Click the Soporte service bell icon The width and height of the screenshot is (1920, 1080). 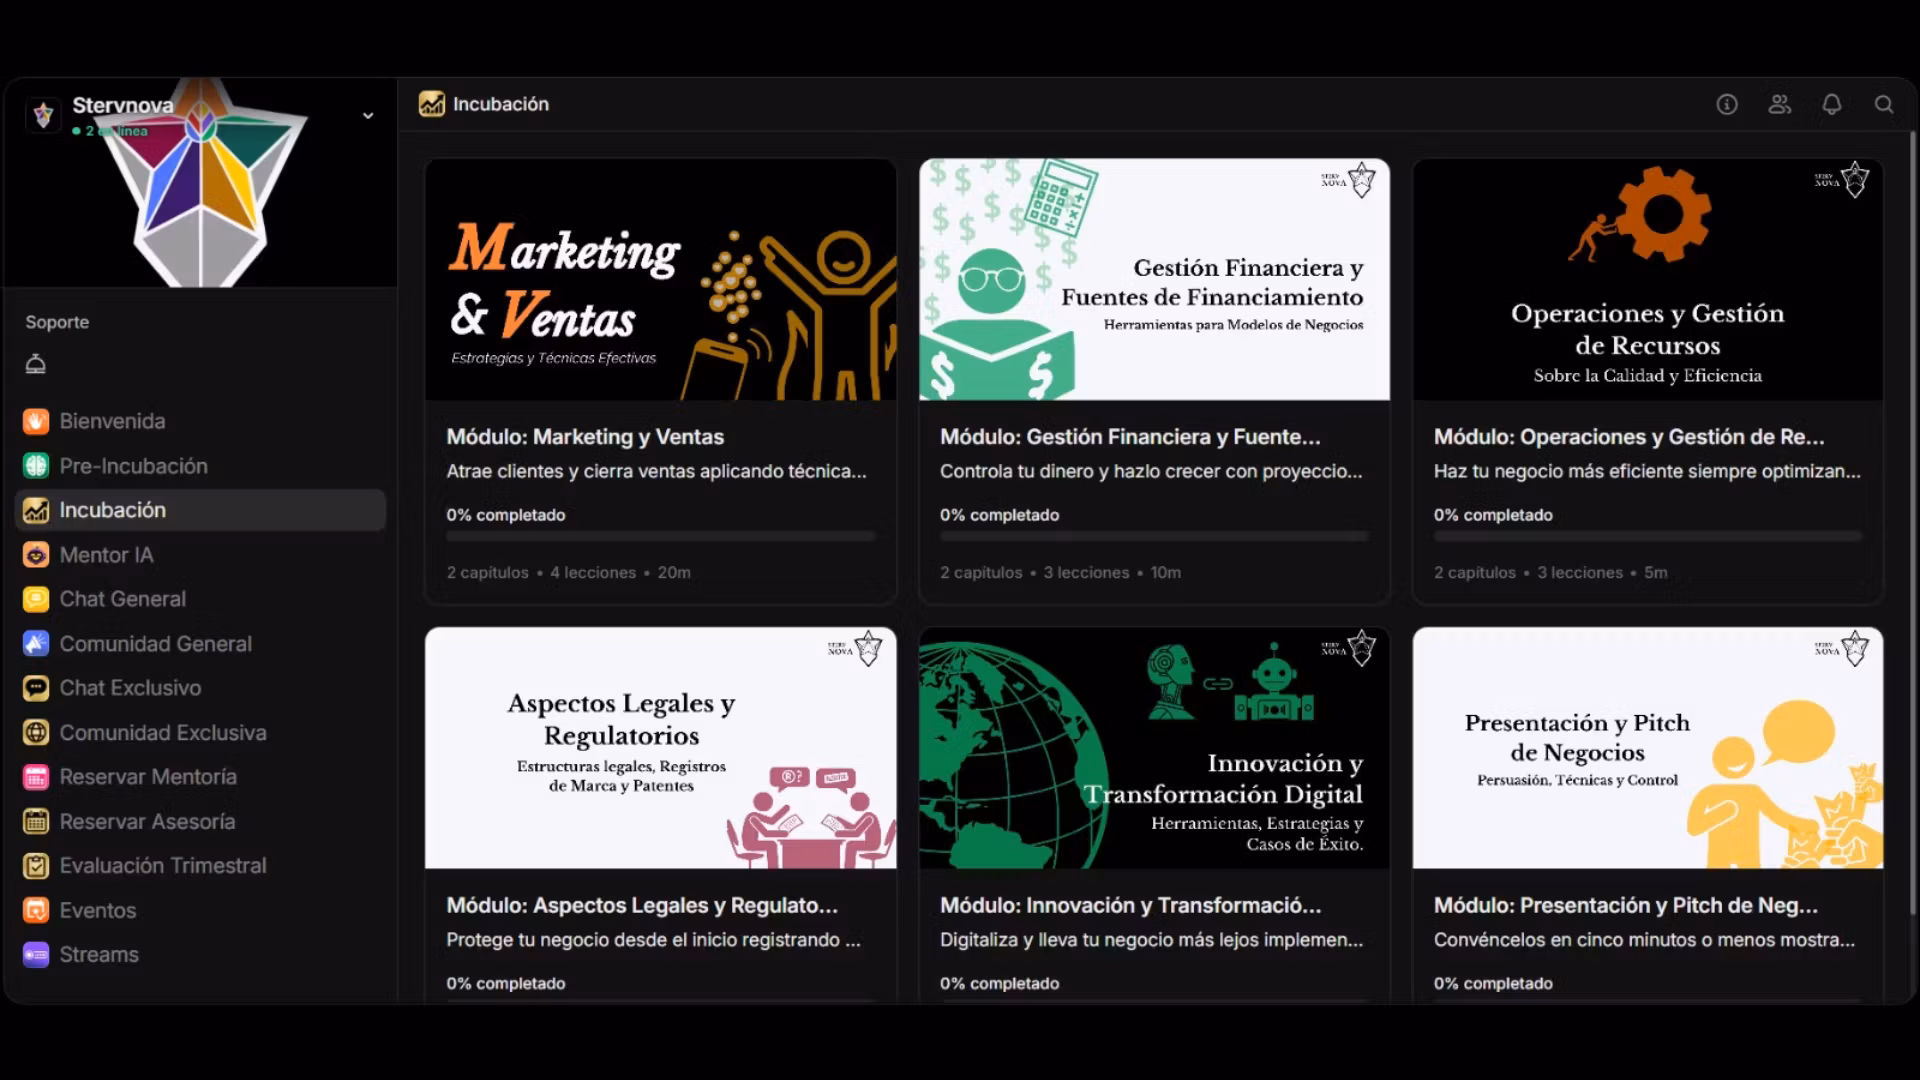(36, 364)
